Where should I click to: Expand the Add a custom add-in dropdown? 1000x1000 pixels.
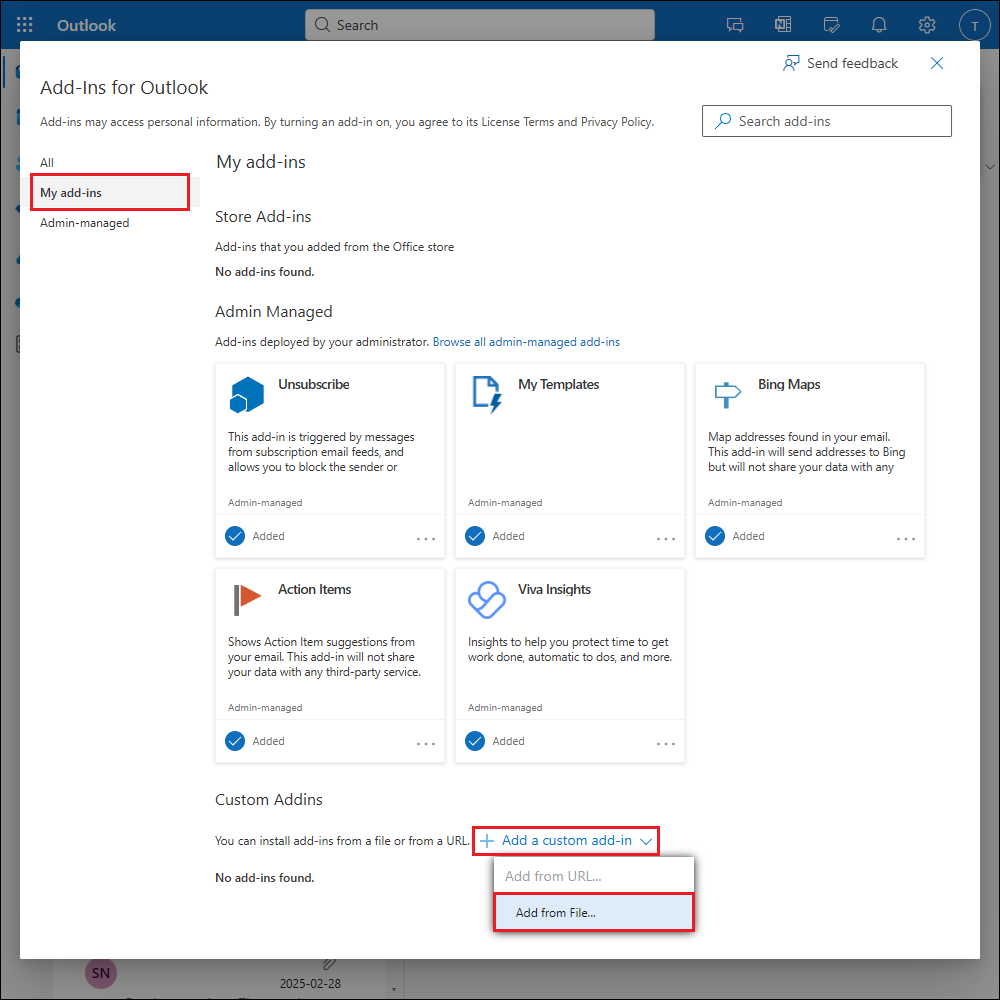tap(567, 841)
